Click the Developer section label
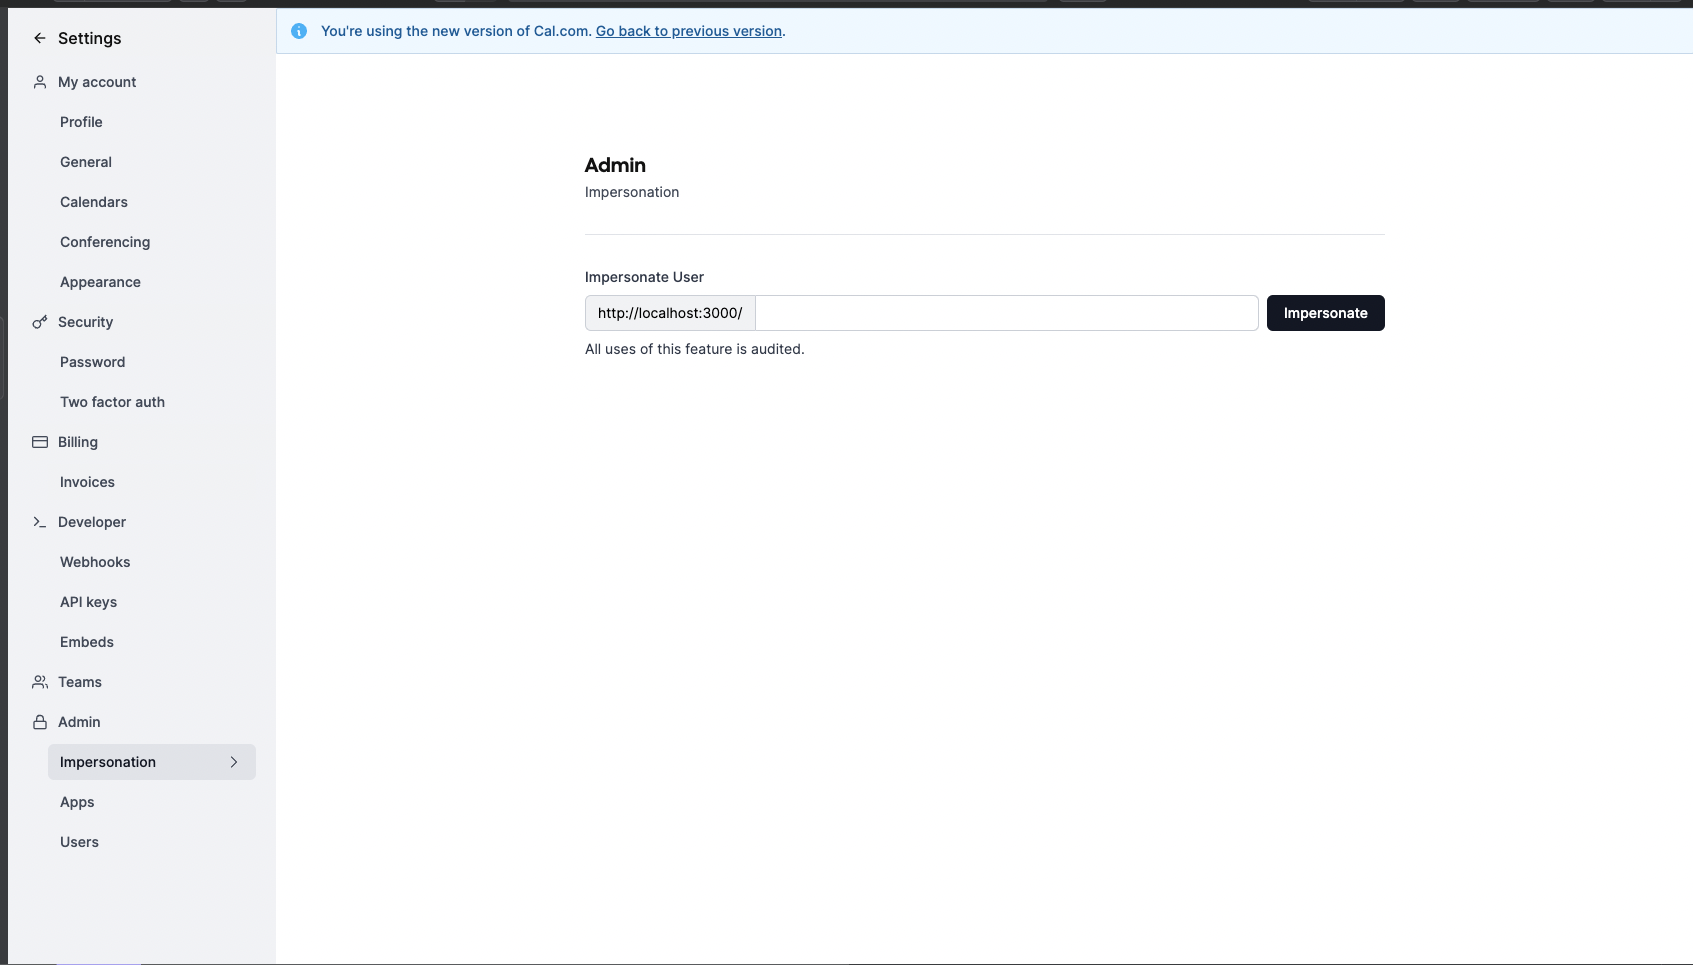Screen dimensions: 1693x965 point(92,522)
